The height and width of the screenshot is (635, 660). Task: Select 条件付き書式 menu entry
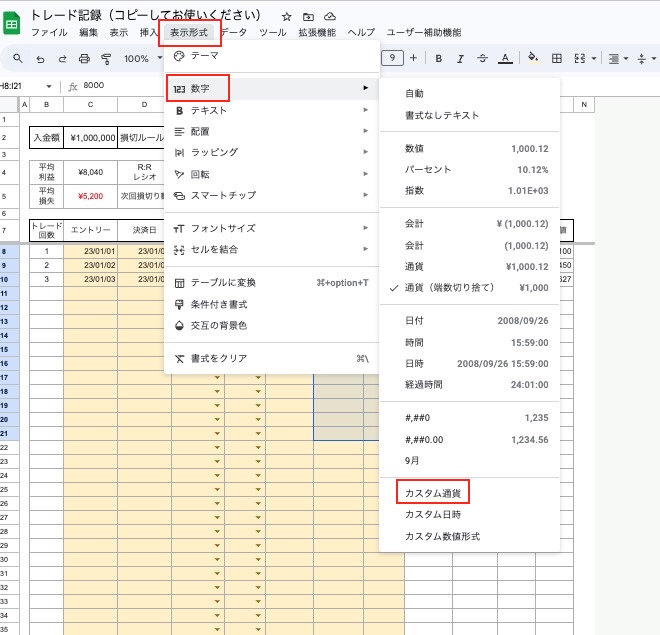click(x=218, y=304)
